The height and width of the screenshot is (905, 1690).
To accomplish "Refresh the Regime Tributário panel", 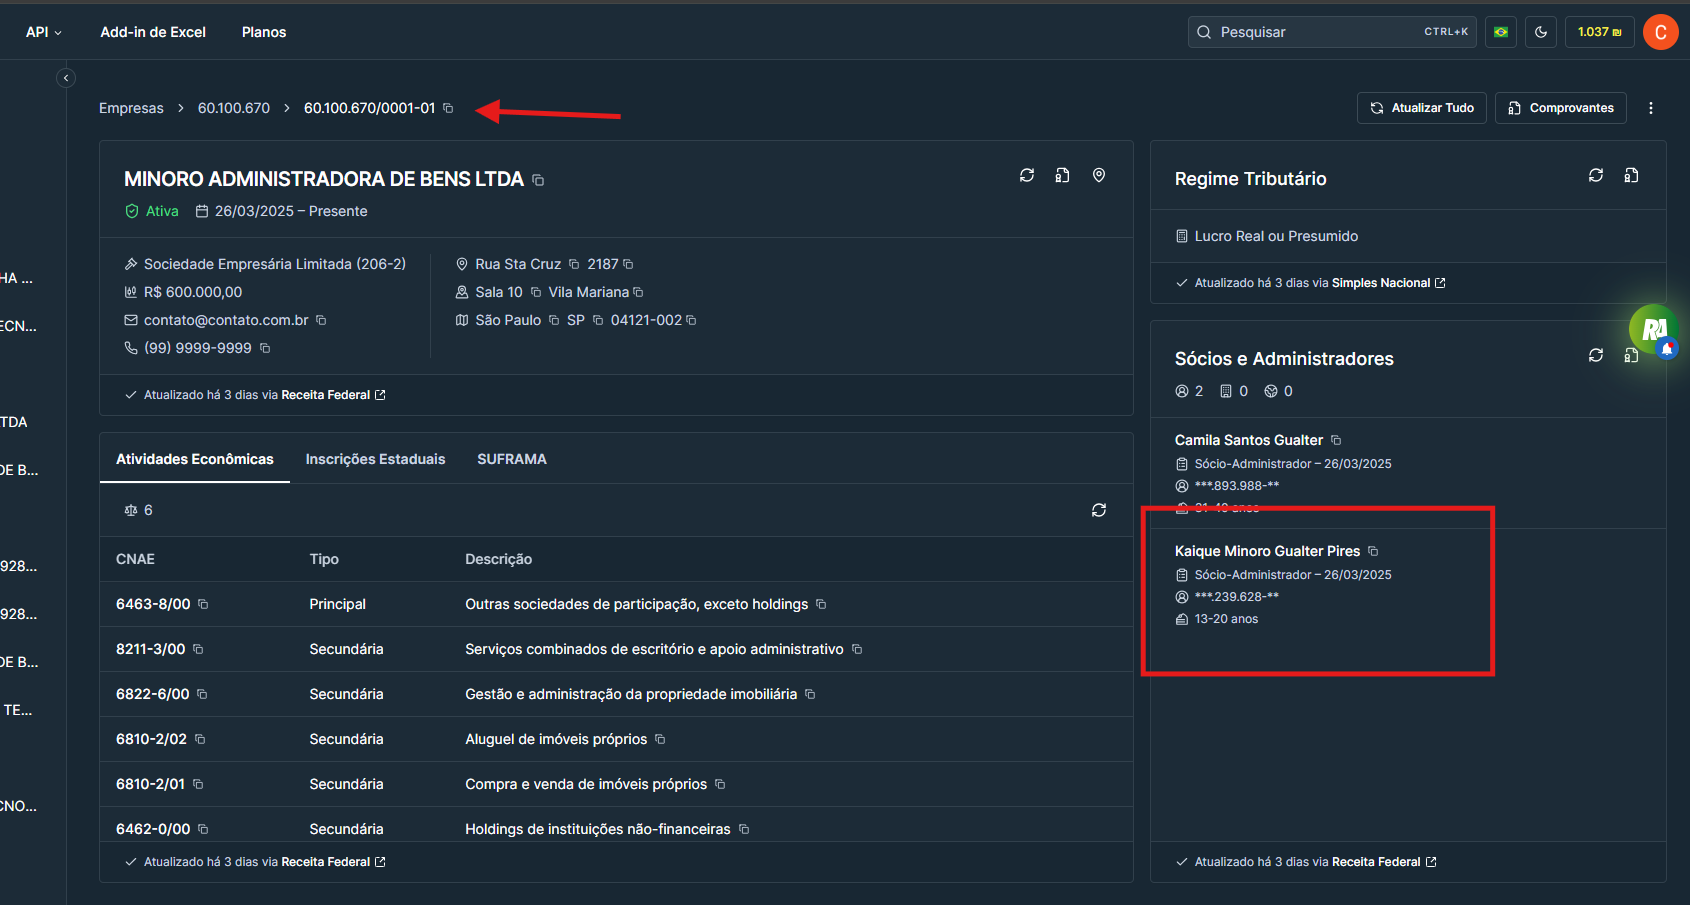I will click(x=1596, y=176).
